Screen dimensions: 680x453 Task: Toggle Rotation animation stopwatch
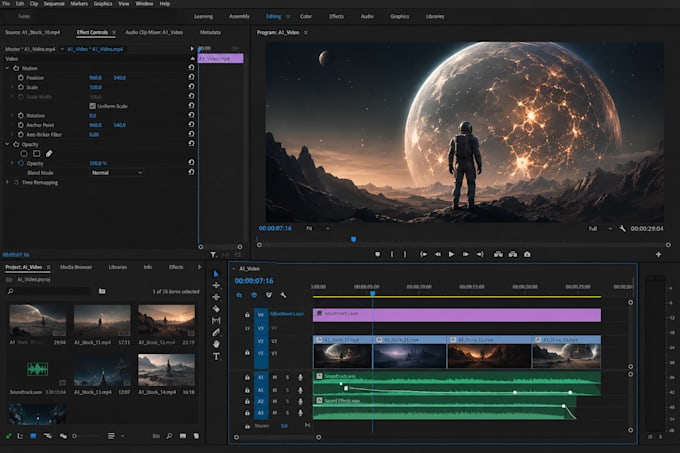[x=20, y=115]
